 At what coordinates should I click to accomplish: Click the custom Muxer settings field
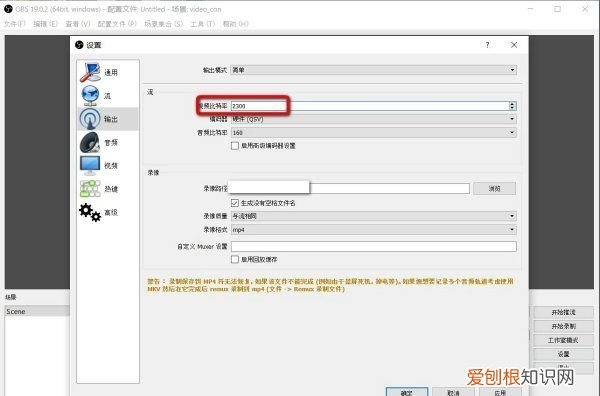point(373,246)
